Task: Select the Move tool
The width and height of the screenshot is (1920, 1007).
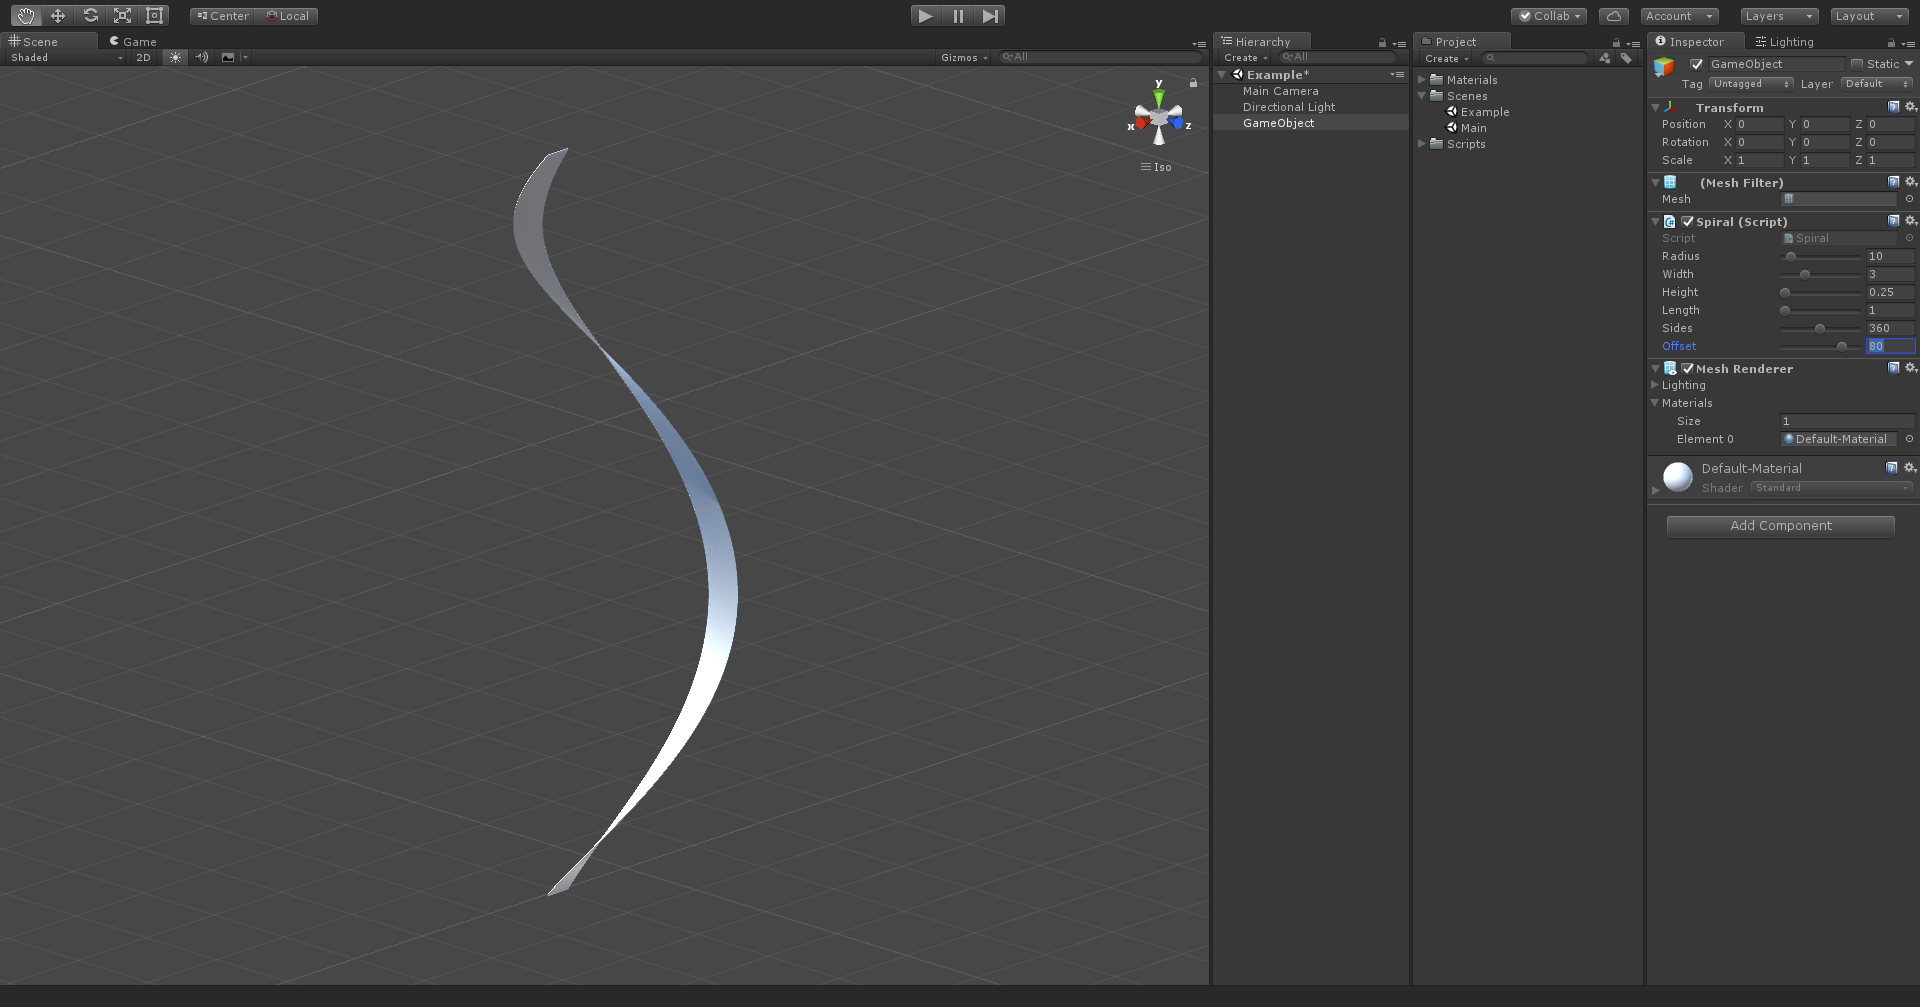Action: coord(58,16)
